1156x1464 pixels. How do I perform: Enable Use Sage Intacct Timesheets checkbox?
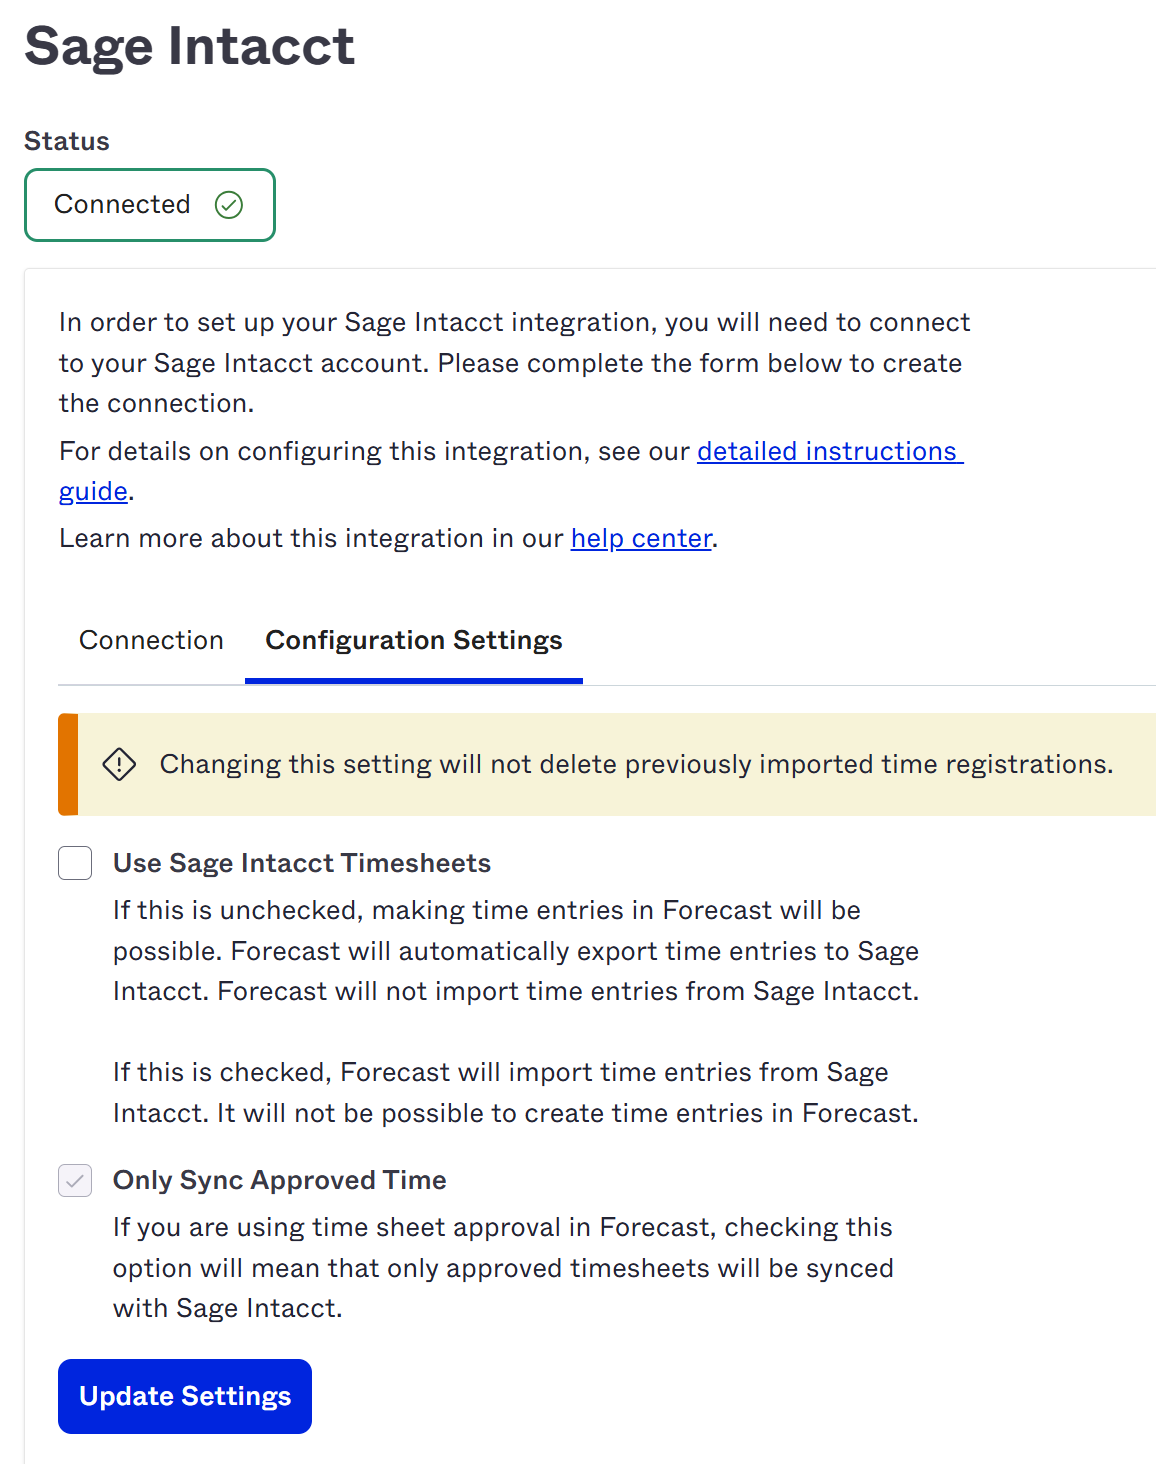pos(75,863)
